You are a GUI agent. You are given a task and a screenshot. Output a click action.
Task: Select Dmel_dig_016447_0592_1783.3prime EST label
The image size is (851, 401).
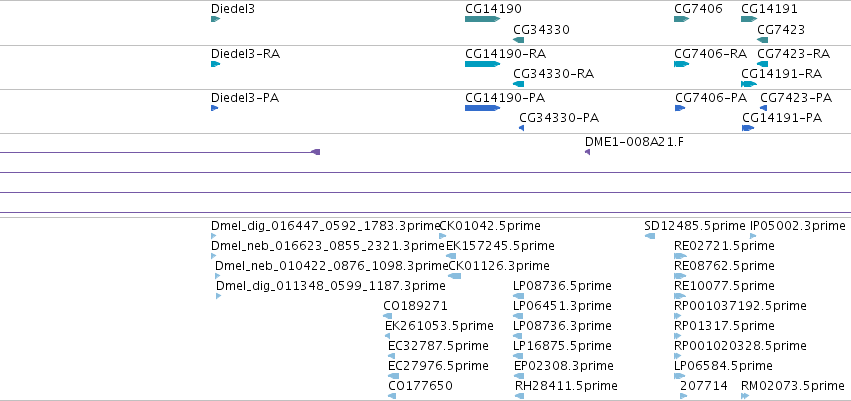(x=325, y=226)
